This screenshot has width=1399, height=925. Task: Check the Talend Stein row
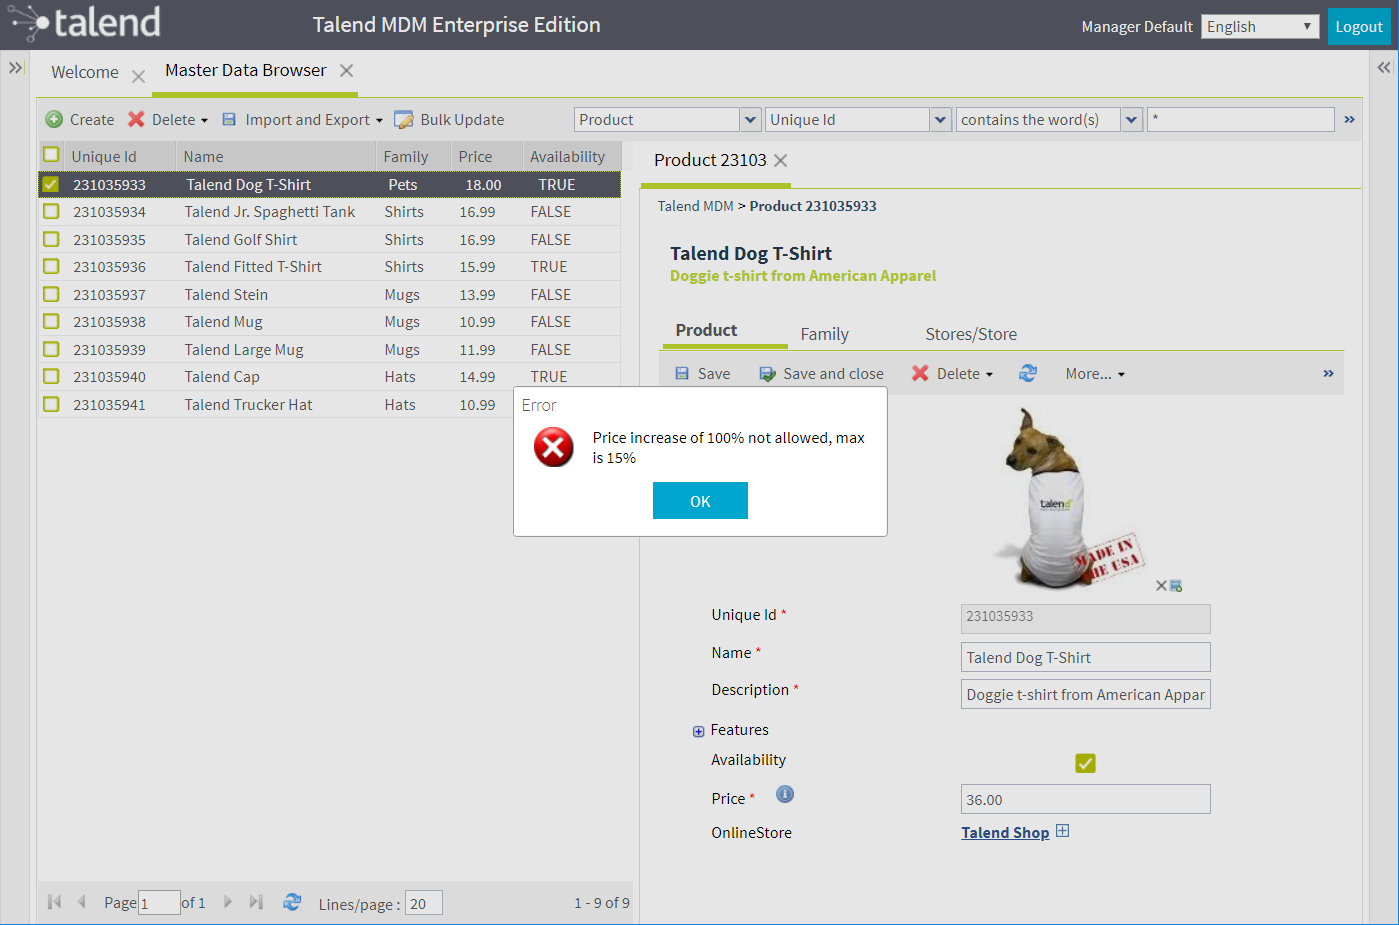51,294
